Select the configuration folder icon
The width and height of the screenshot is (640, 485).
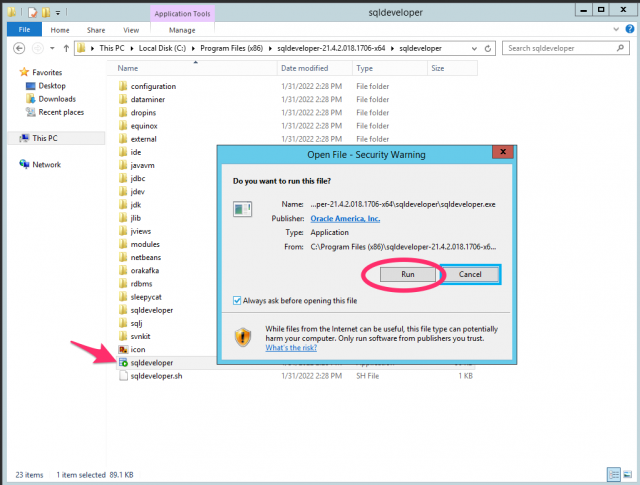[x=123, y=86]
